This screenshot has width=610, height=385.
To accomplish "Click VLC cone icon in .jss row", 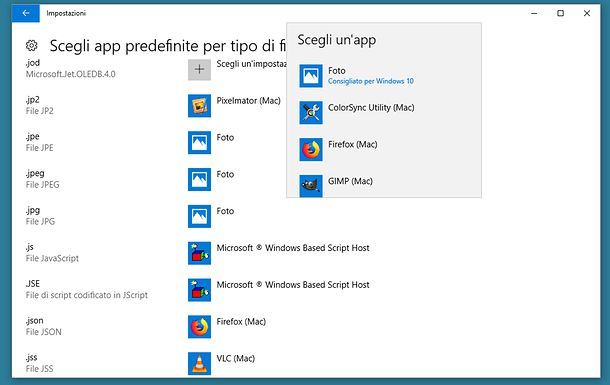I will click(x=199, y=363).
